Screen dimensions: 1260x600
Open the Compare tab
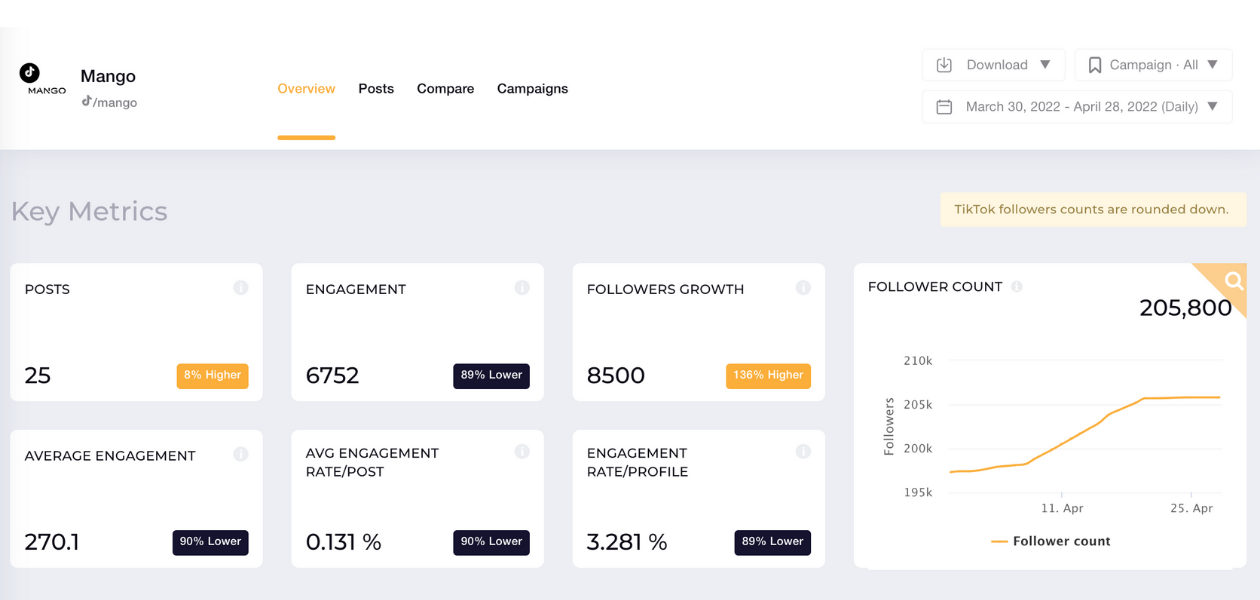tap(445, 89)
